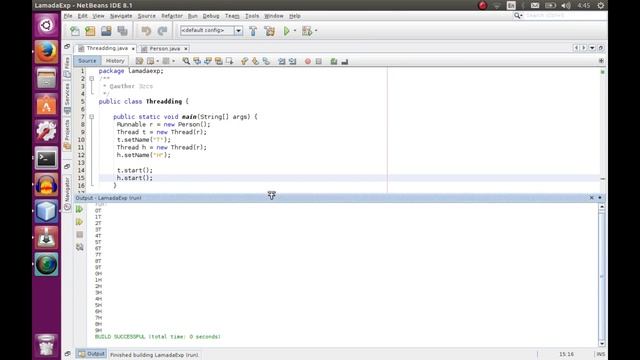
Task: Open Ubuntu Software Center from the launcher
Action: tap(46, 105)
